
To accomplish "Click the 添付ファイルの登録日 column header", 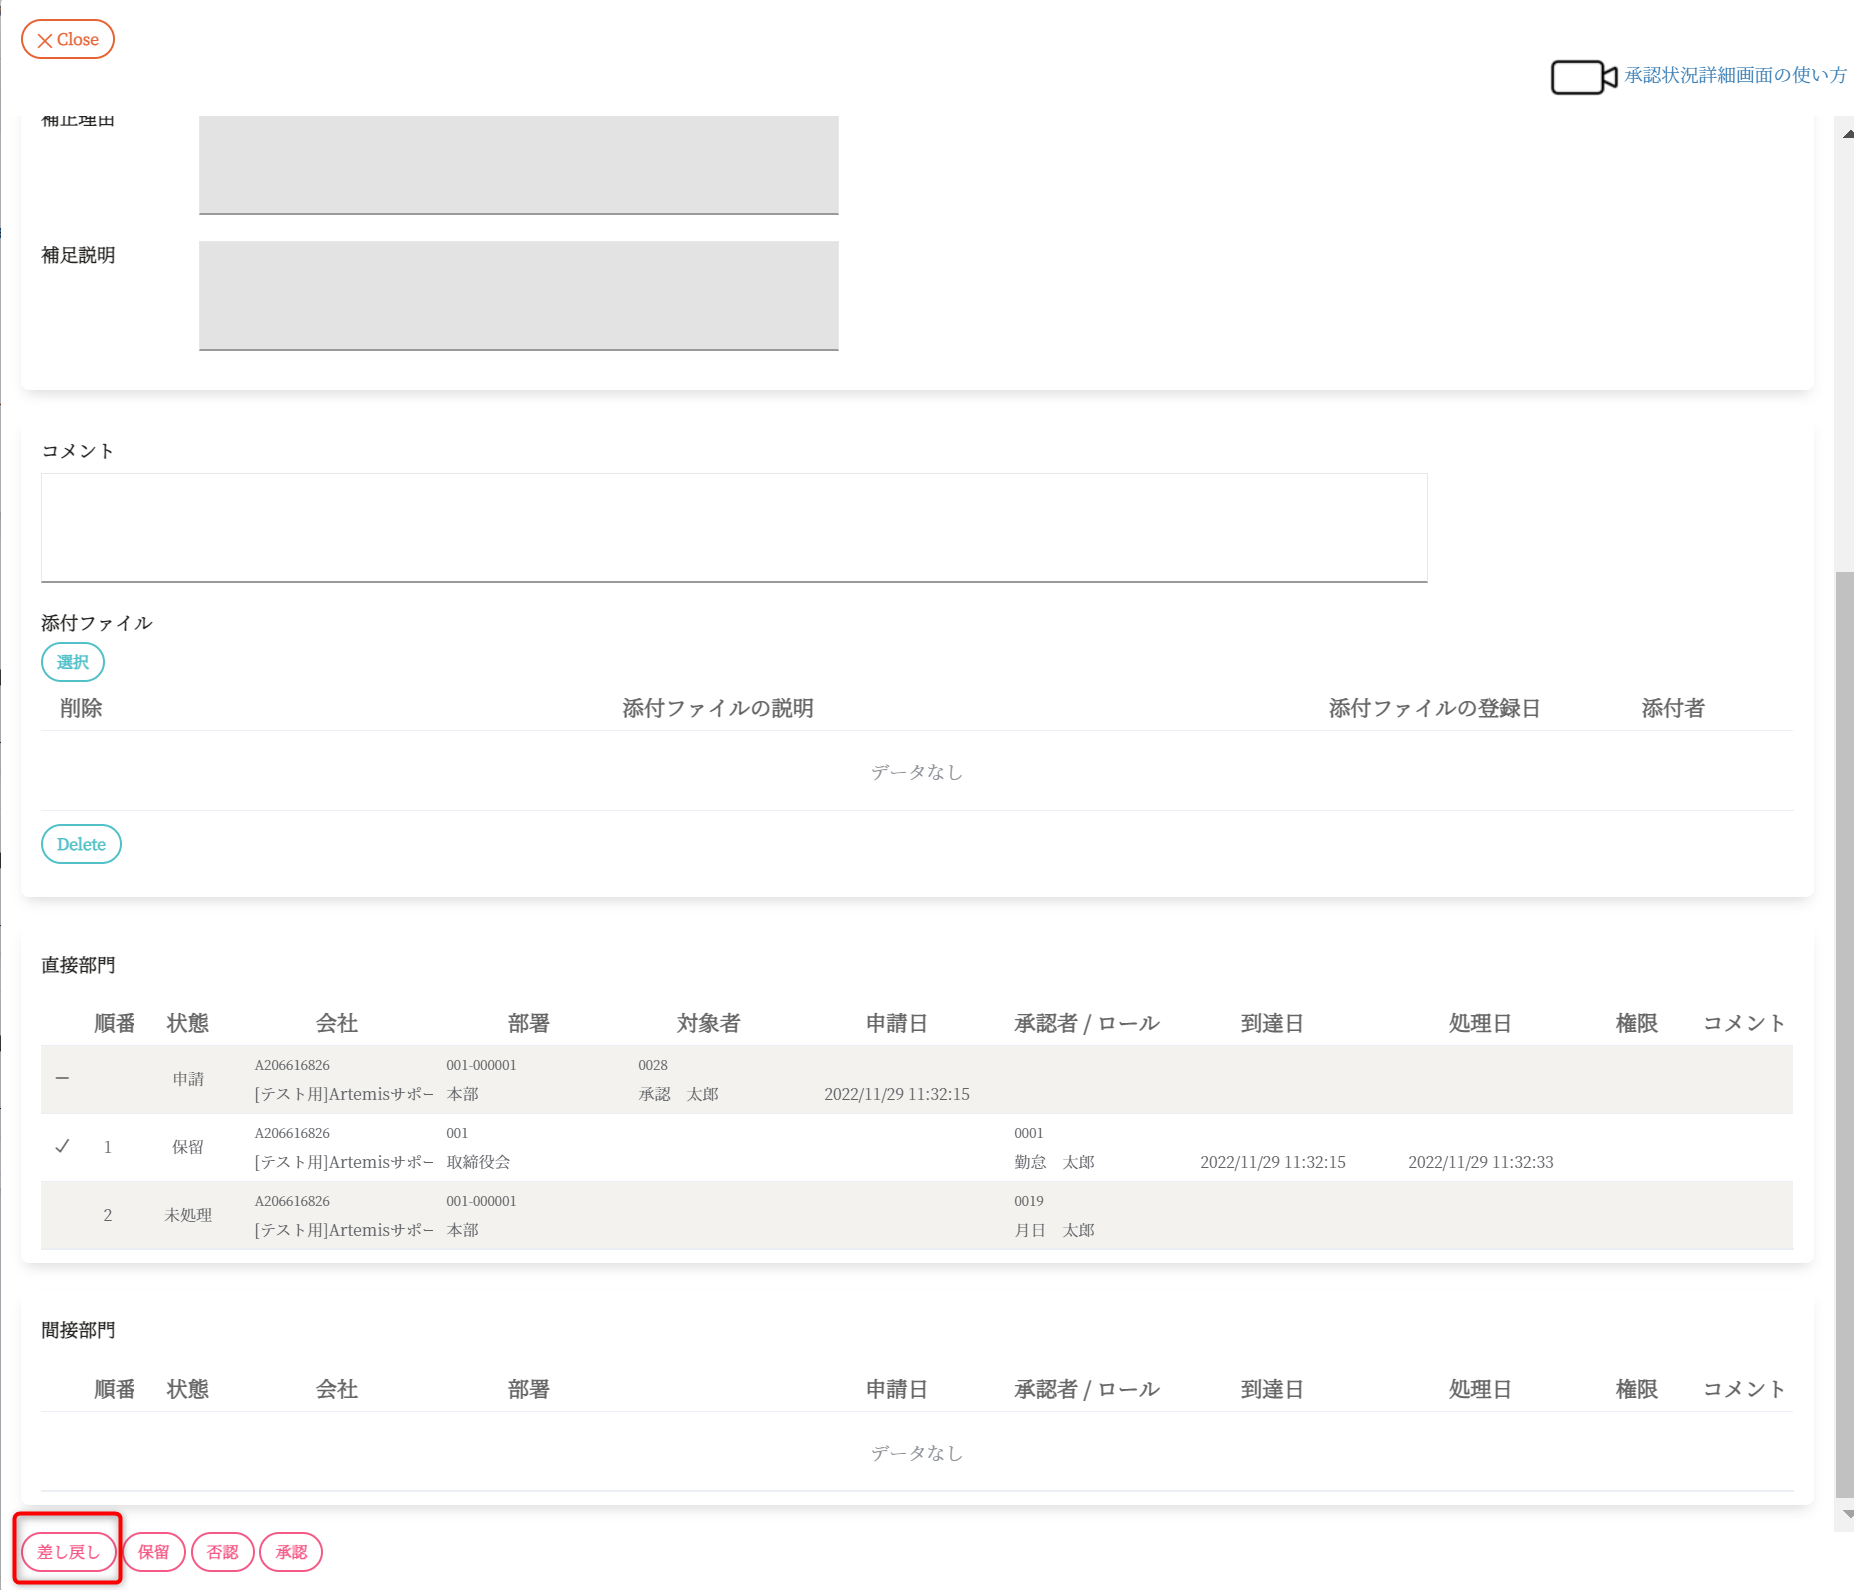I will (1433, 708).
